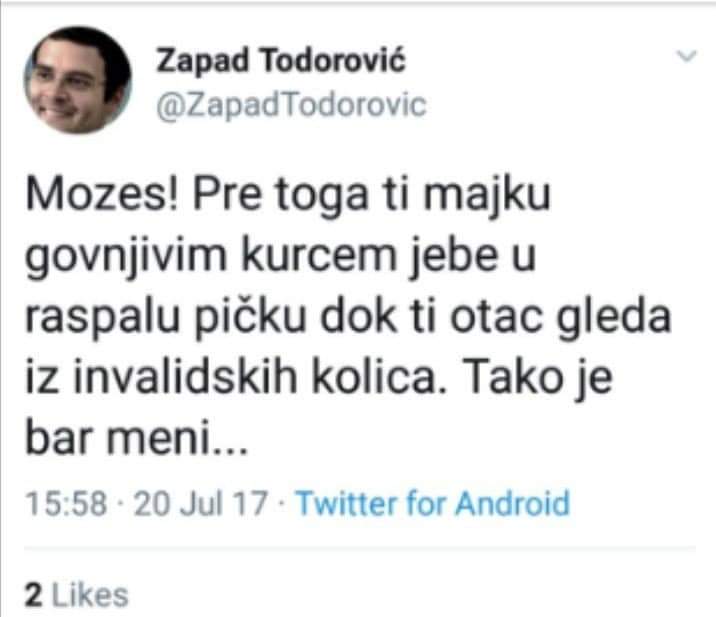Click the smiling face in the circular avatar

pos(78,80)
